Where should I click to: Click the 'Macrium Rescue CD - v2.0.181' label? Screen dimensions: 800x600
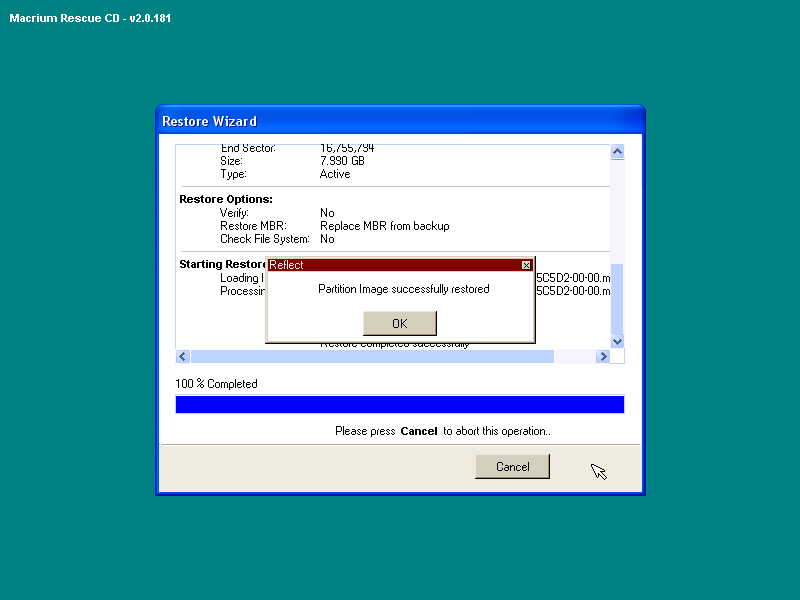90,18
